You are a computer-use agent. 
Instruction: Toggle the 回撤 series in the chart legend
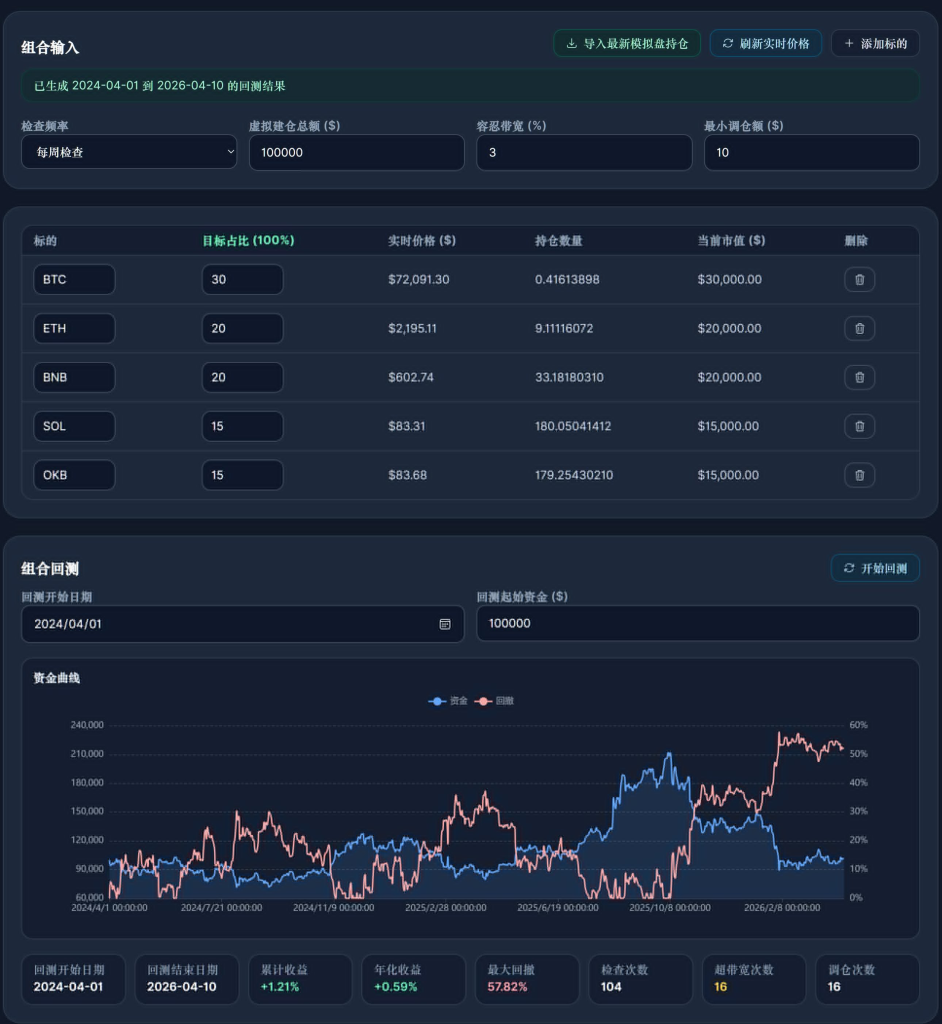[490, 701]
